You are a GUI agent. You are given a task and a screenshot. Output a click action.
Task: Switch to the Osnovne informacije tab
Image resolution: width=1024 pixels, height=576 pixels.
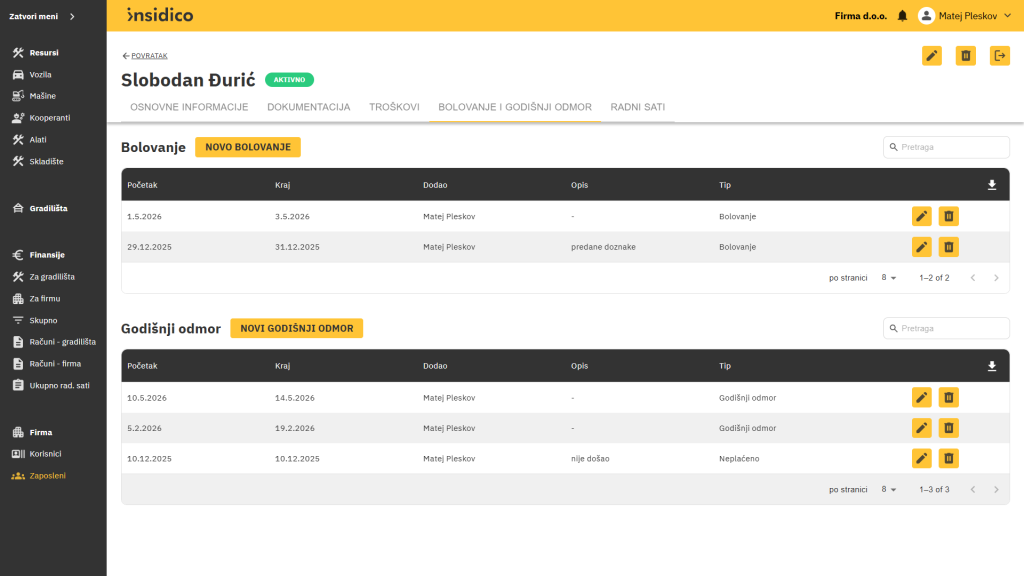coord(189,107)
